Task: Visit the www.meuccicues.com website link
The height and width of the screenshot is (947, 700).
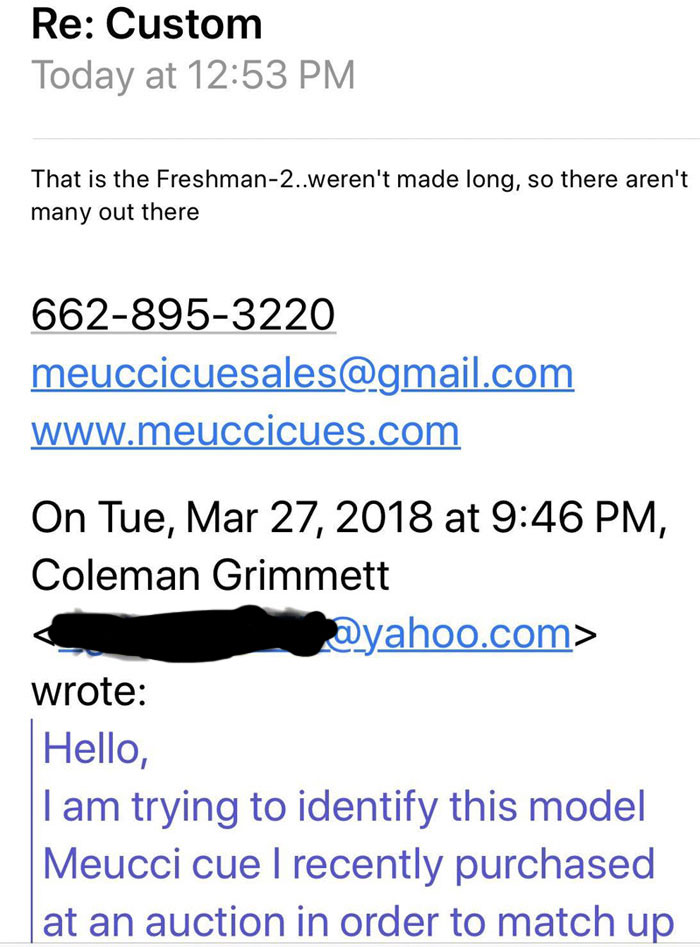Action: pyautogui.click(x=245, y=431)
